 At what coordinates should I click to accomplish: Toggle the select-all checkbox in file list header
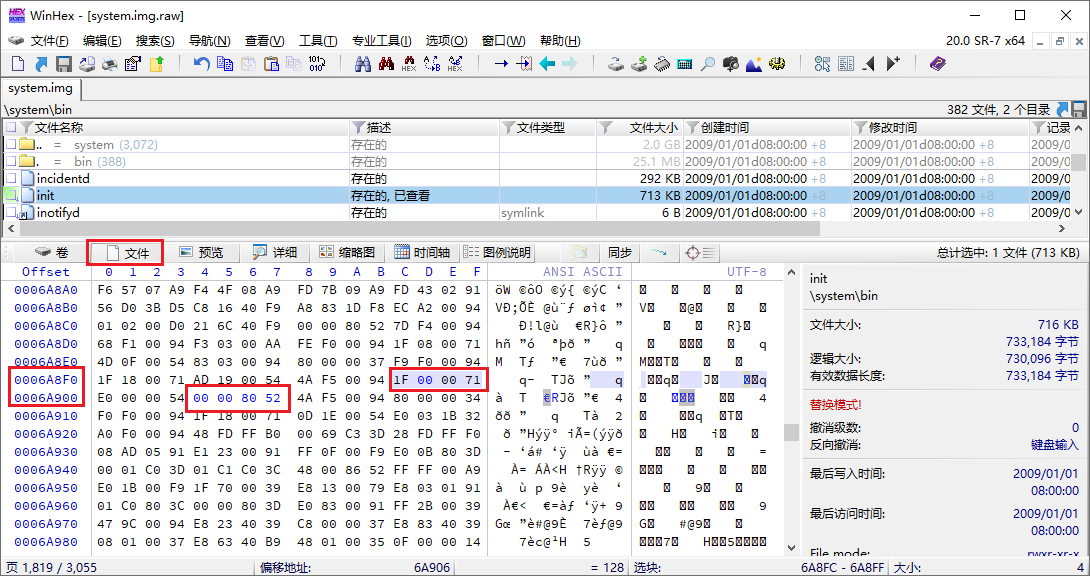[10, 128]
